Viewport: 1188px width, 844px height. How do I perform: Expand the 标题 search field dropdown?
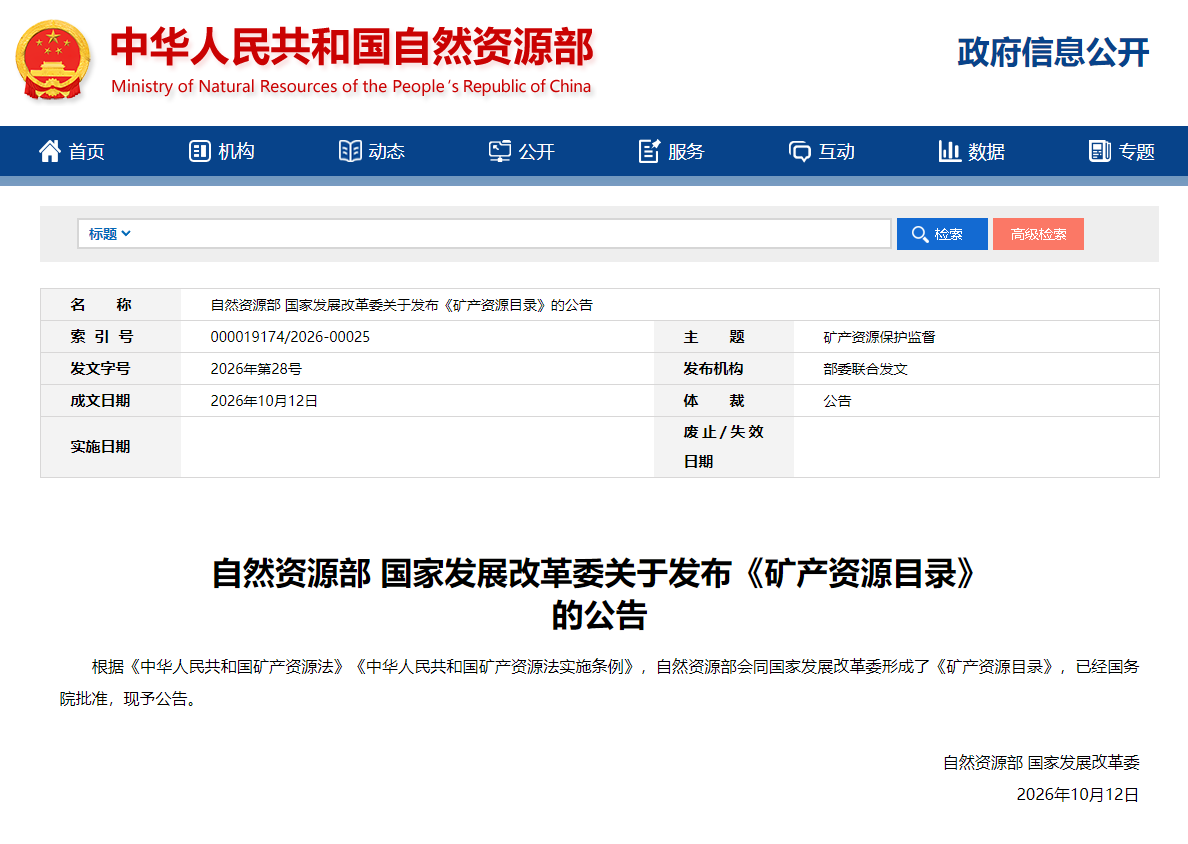(x=109, y=234)
